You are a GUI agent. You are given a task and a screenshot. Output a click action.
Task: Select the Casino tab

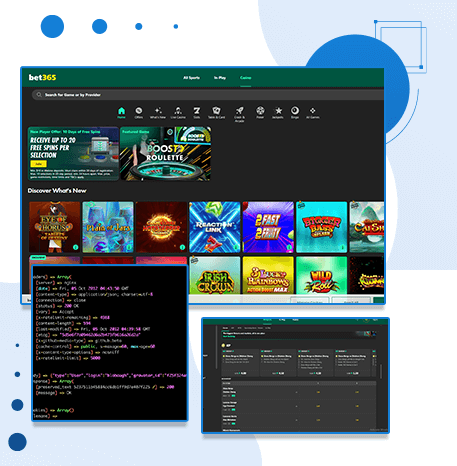coord(246,78)
